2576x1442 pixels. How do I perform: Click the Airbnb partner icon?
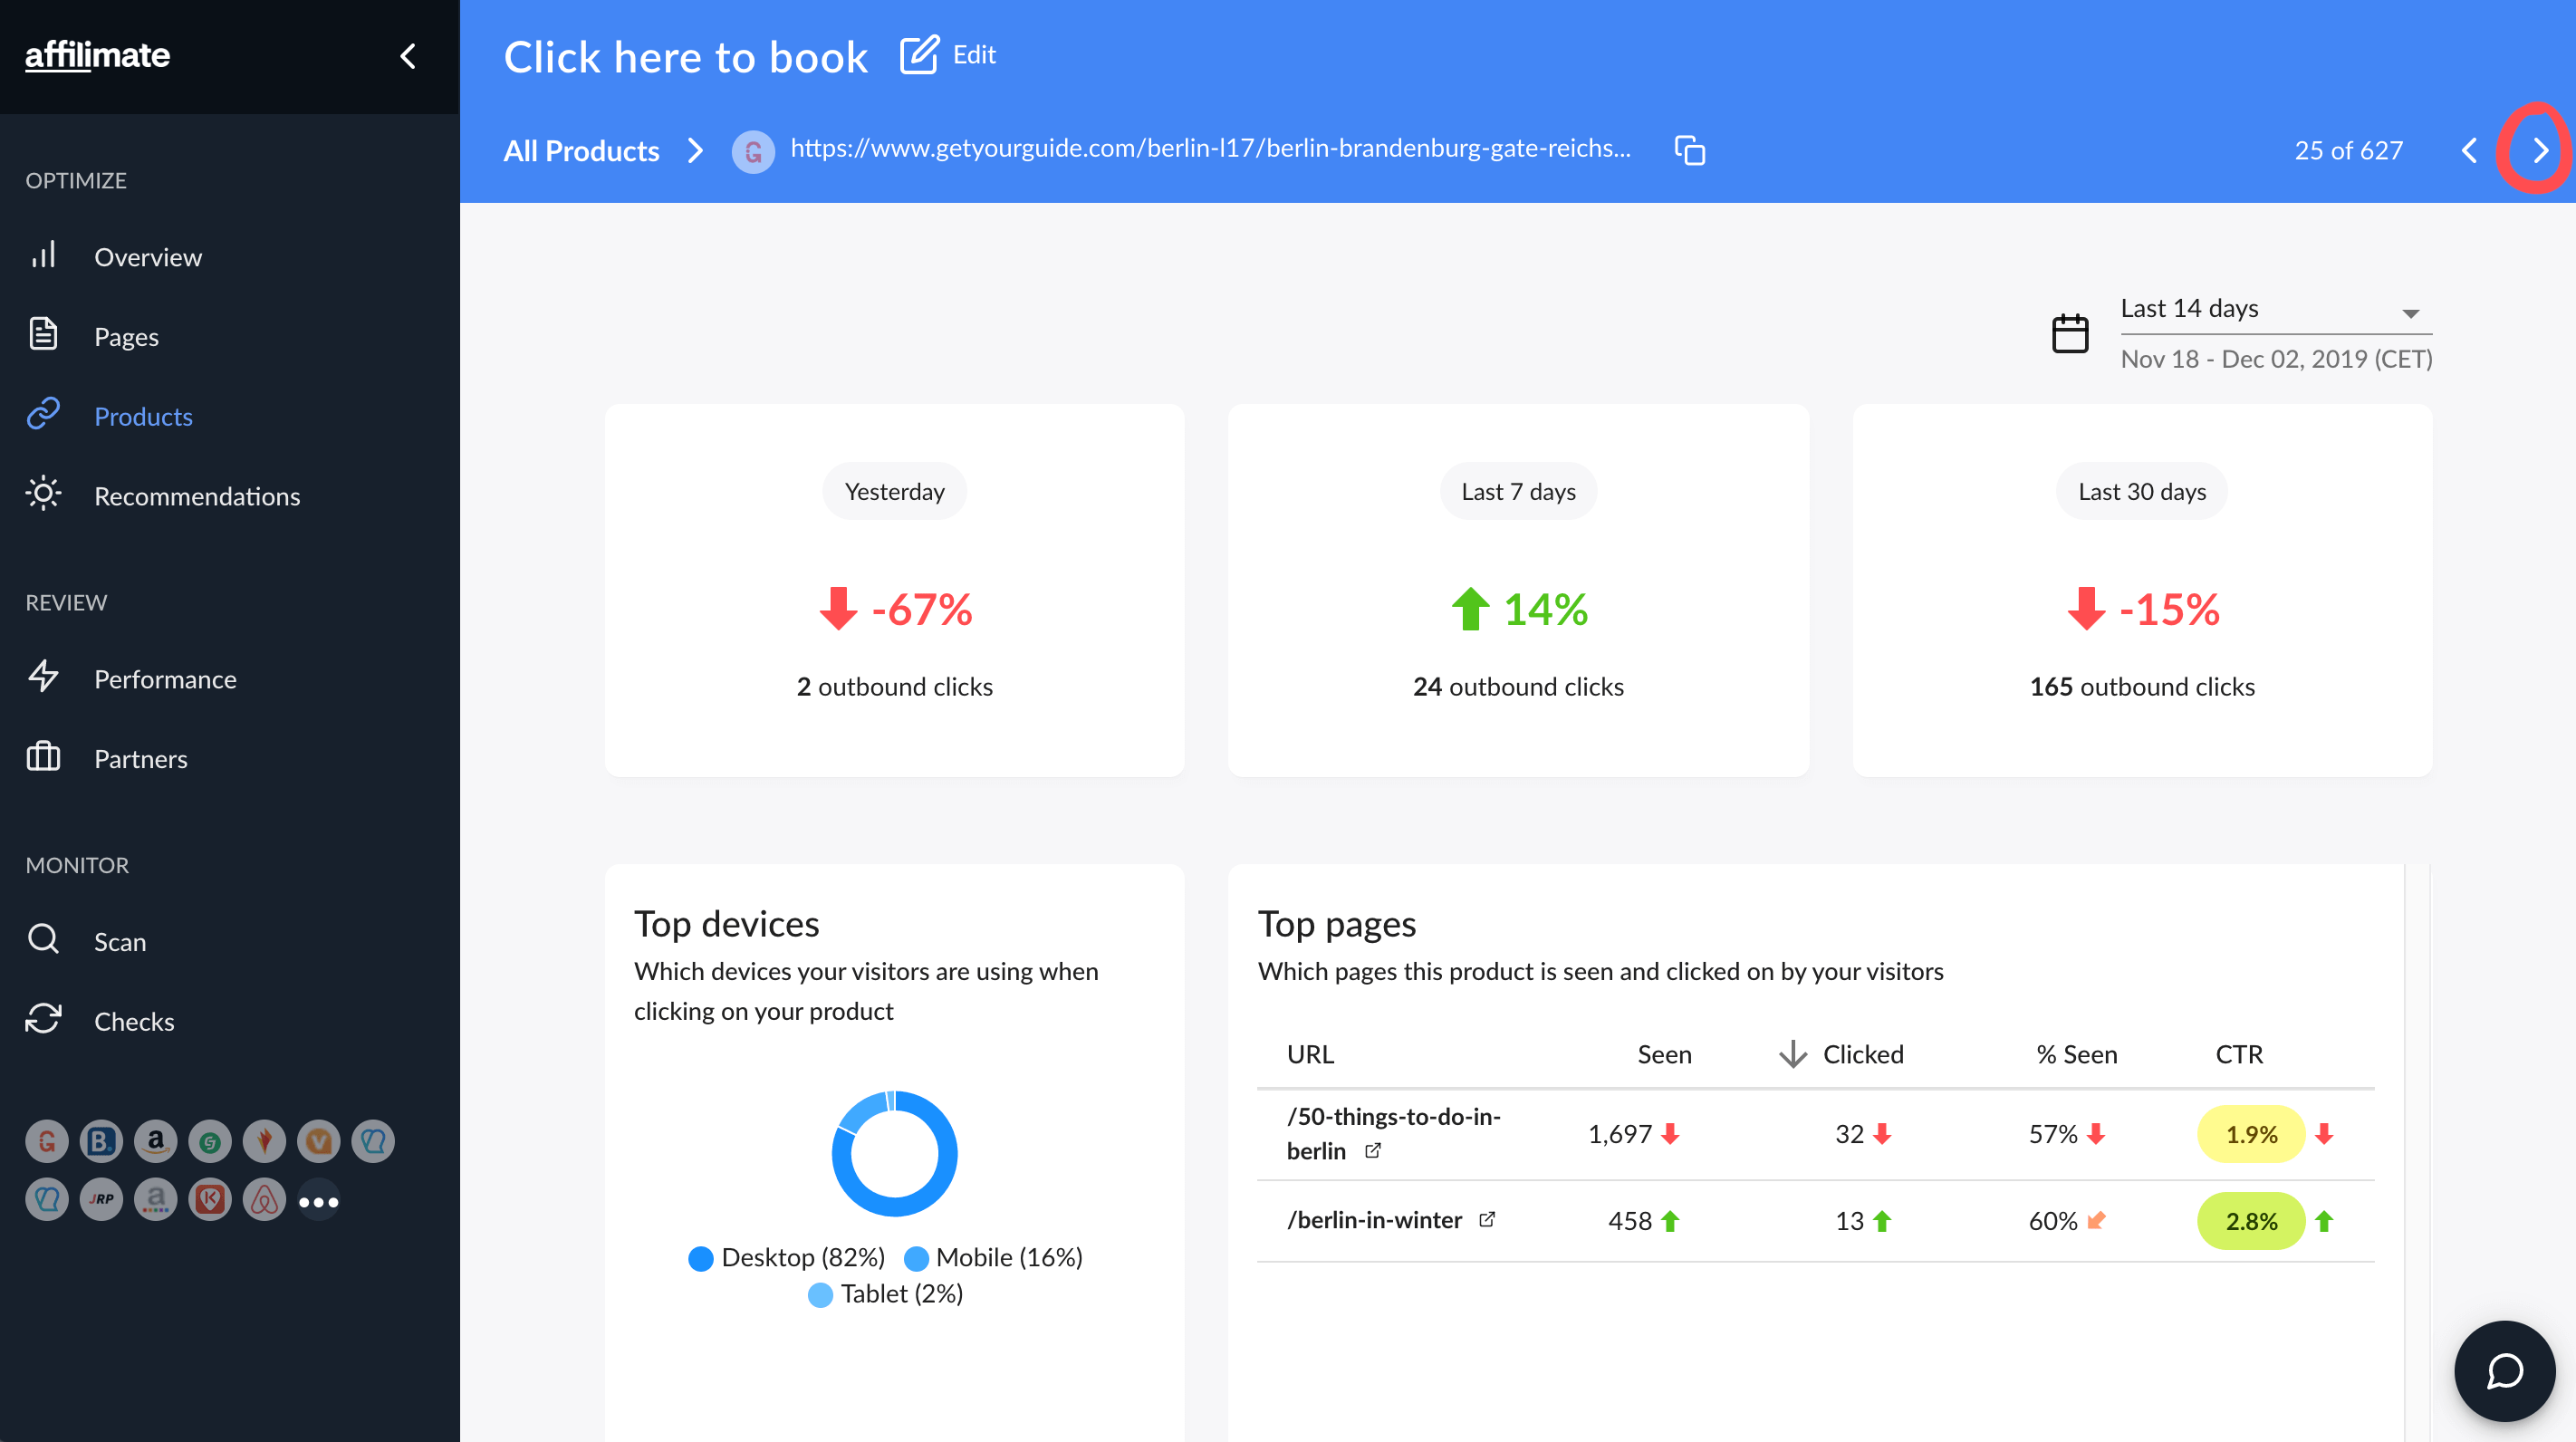264,1199
